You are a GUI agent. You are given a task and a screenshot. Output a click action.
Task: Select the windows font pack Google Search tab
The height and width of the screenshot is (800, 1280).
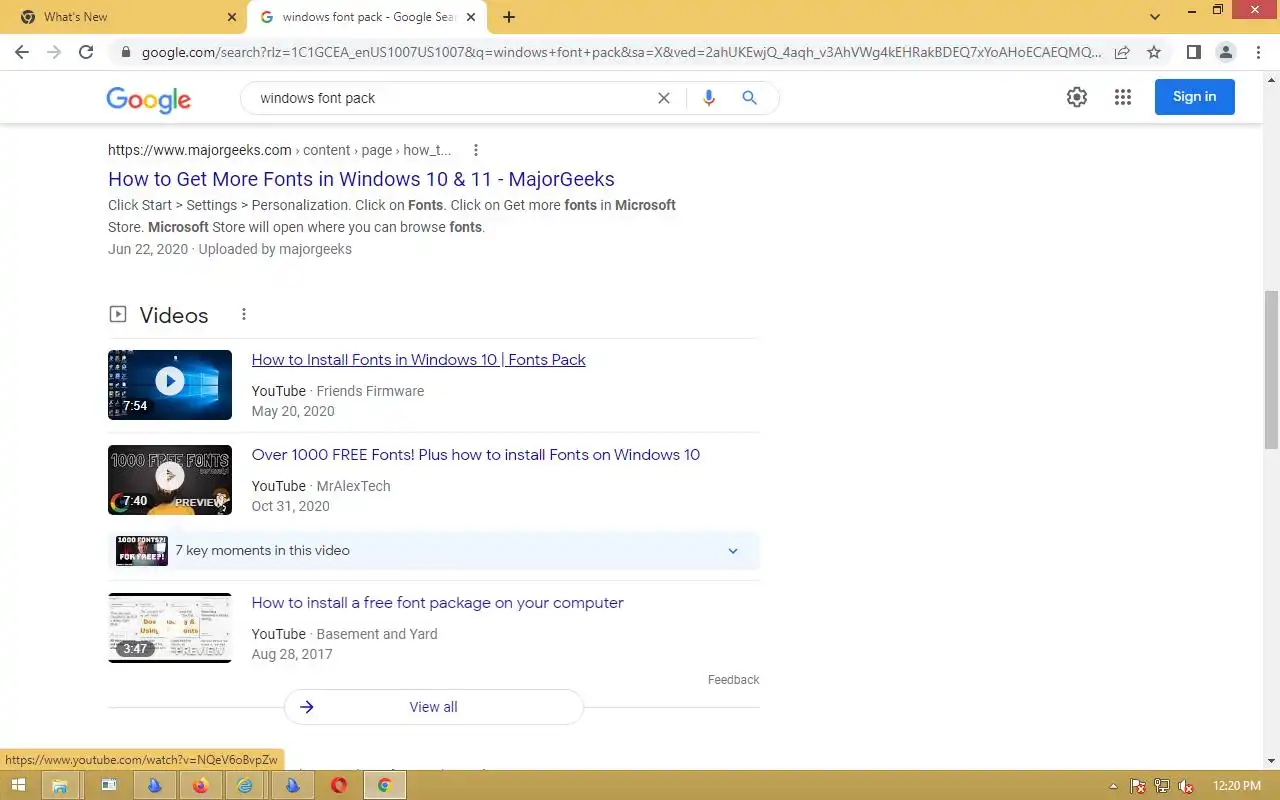click(x=367, y=17)
